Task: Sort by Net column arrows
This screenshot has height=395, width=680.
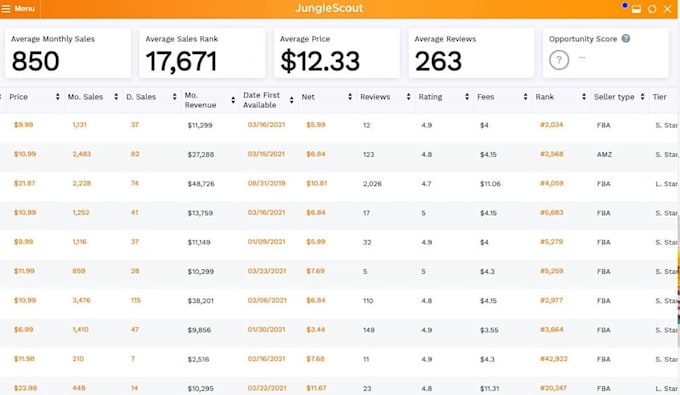Action: tap(350, 97)
